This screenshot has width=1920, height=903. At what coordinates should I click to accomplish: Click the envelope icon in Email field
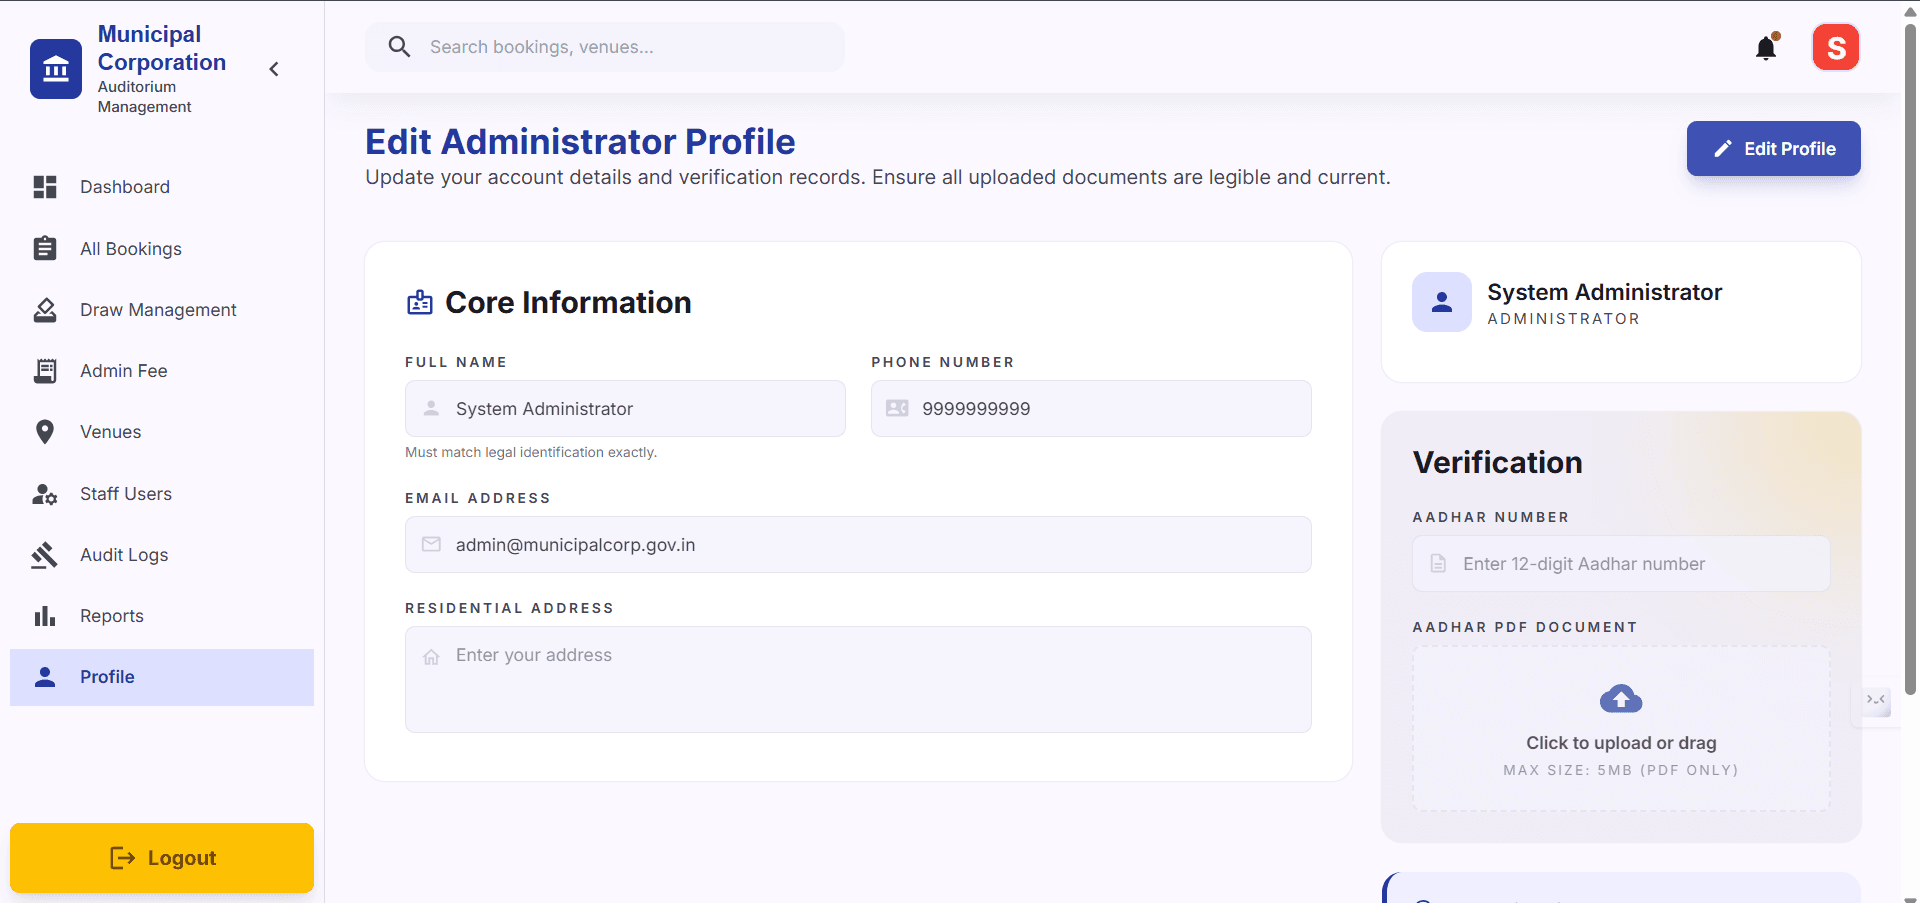pyautogui.click(x=431, y=544)
